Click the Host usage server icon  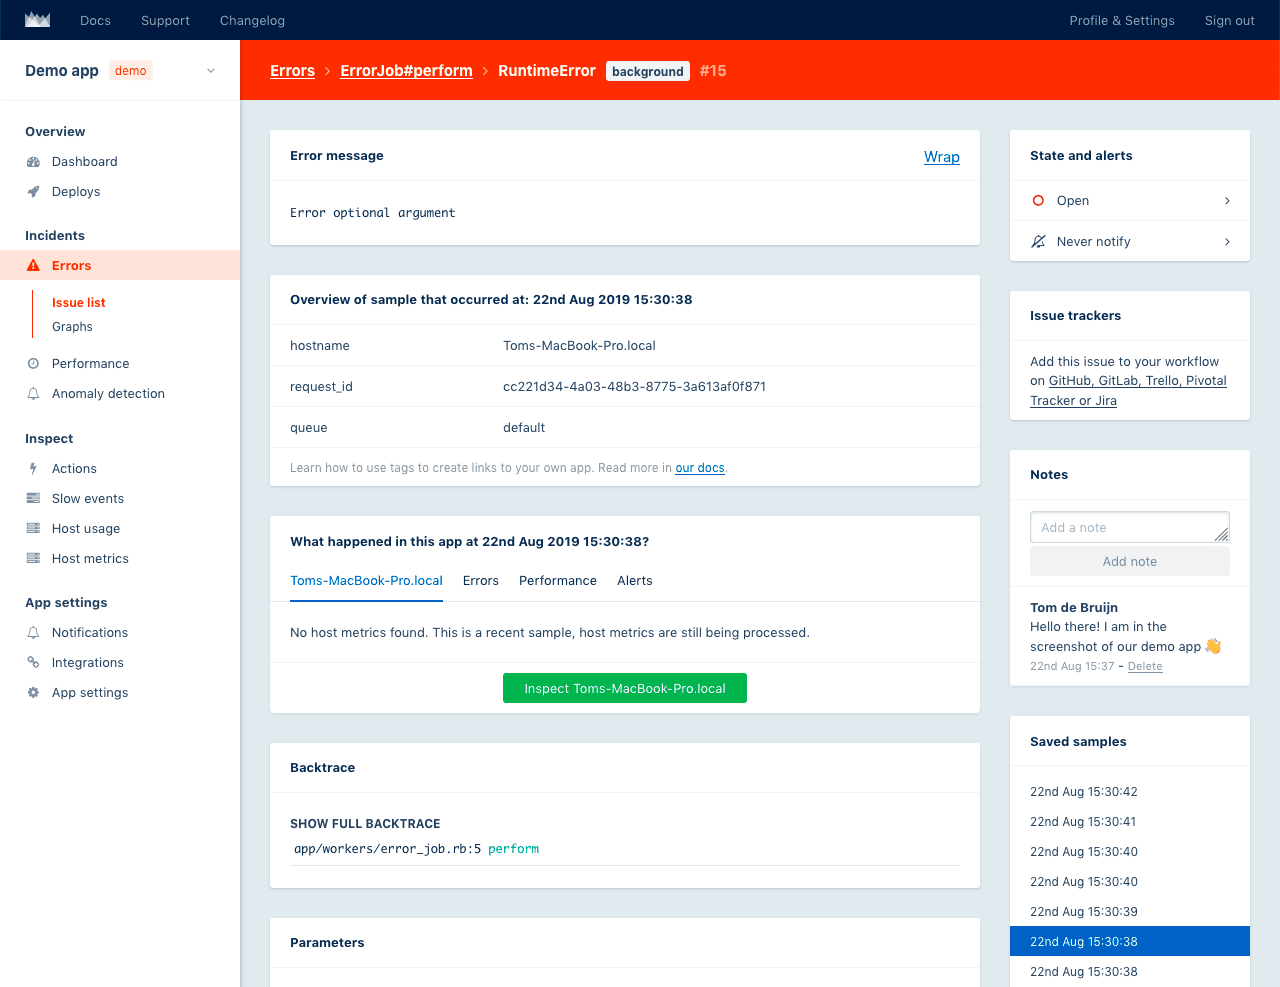(x=33, y=529)
